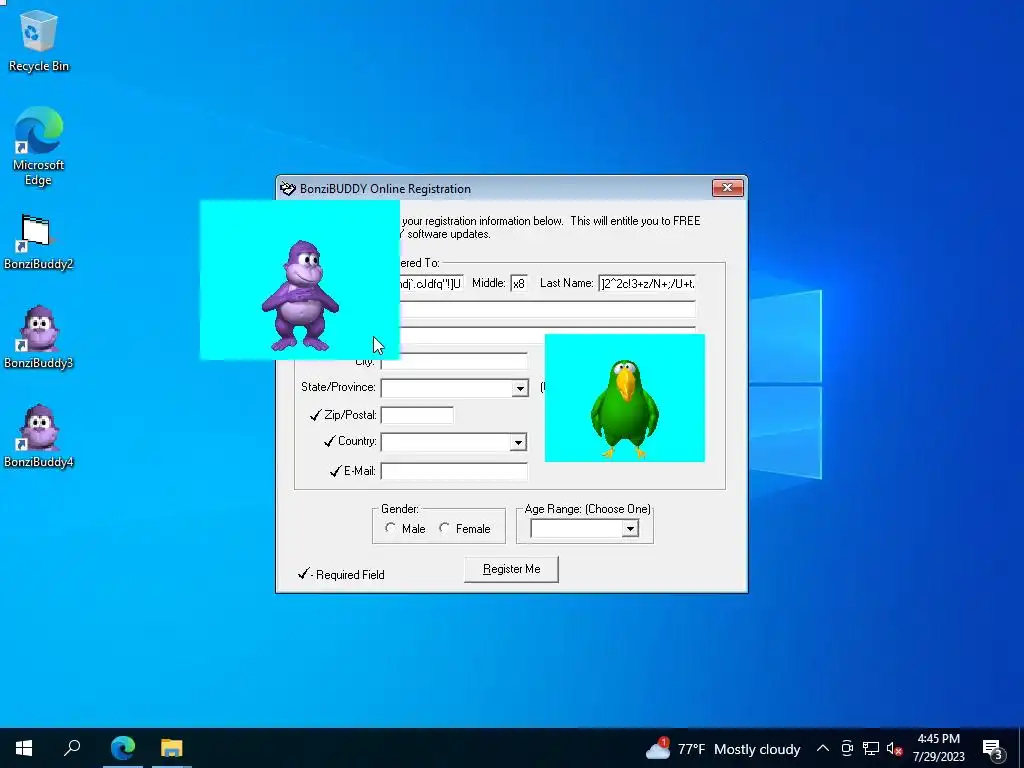Open the weather widget showing 77°F
Image resolution: width=1024 pixels, height=768 pixels.
coord(722,749)
